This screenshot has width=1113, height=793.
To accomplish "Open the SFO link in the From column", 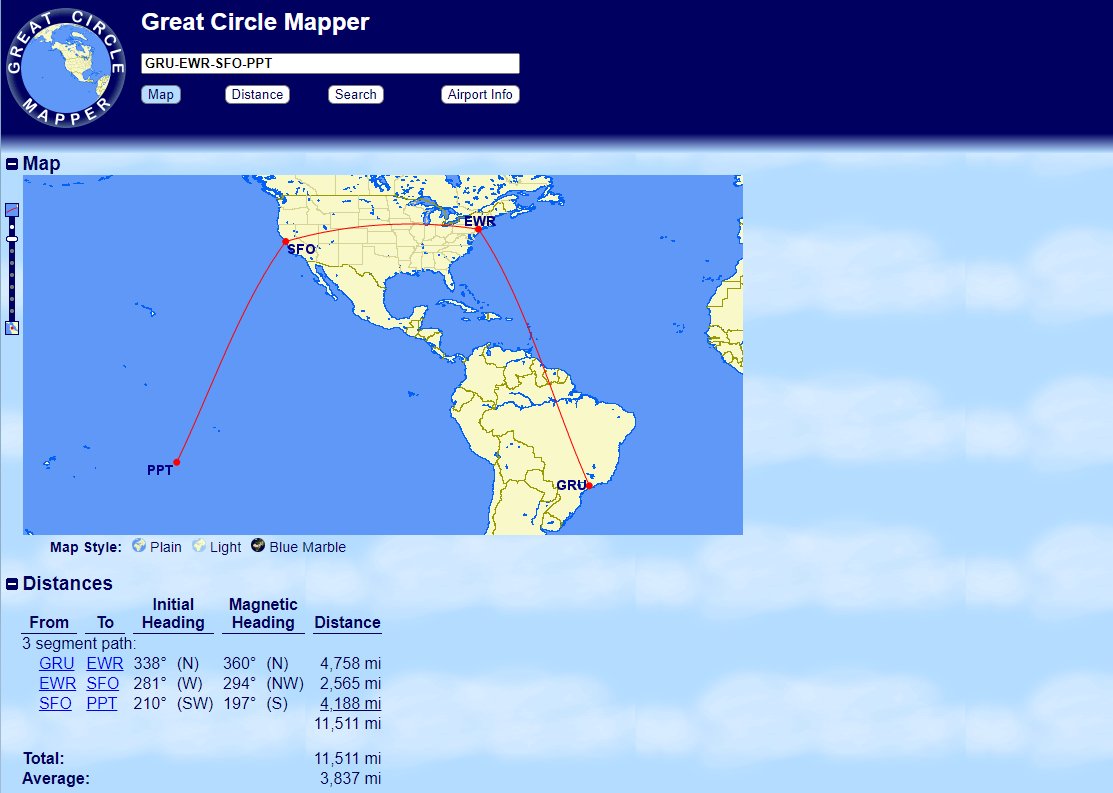I will [x=55, y=704].
